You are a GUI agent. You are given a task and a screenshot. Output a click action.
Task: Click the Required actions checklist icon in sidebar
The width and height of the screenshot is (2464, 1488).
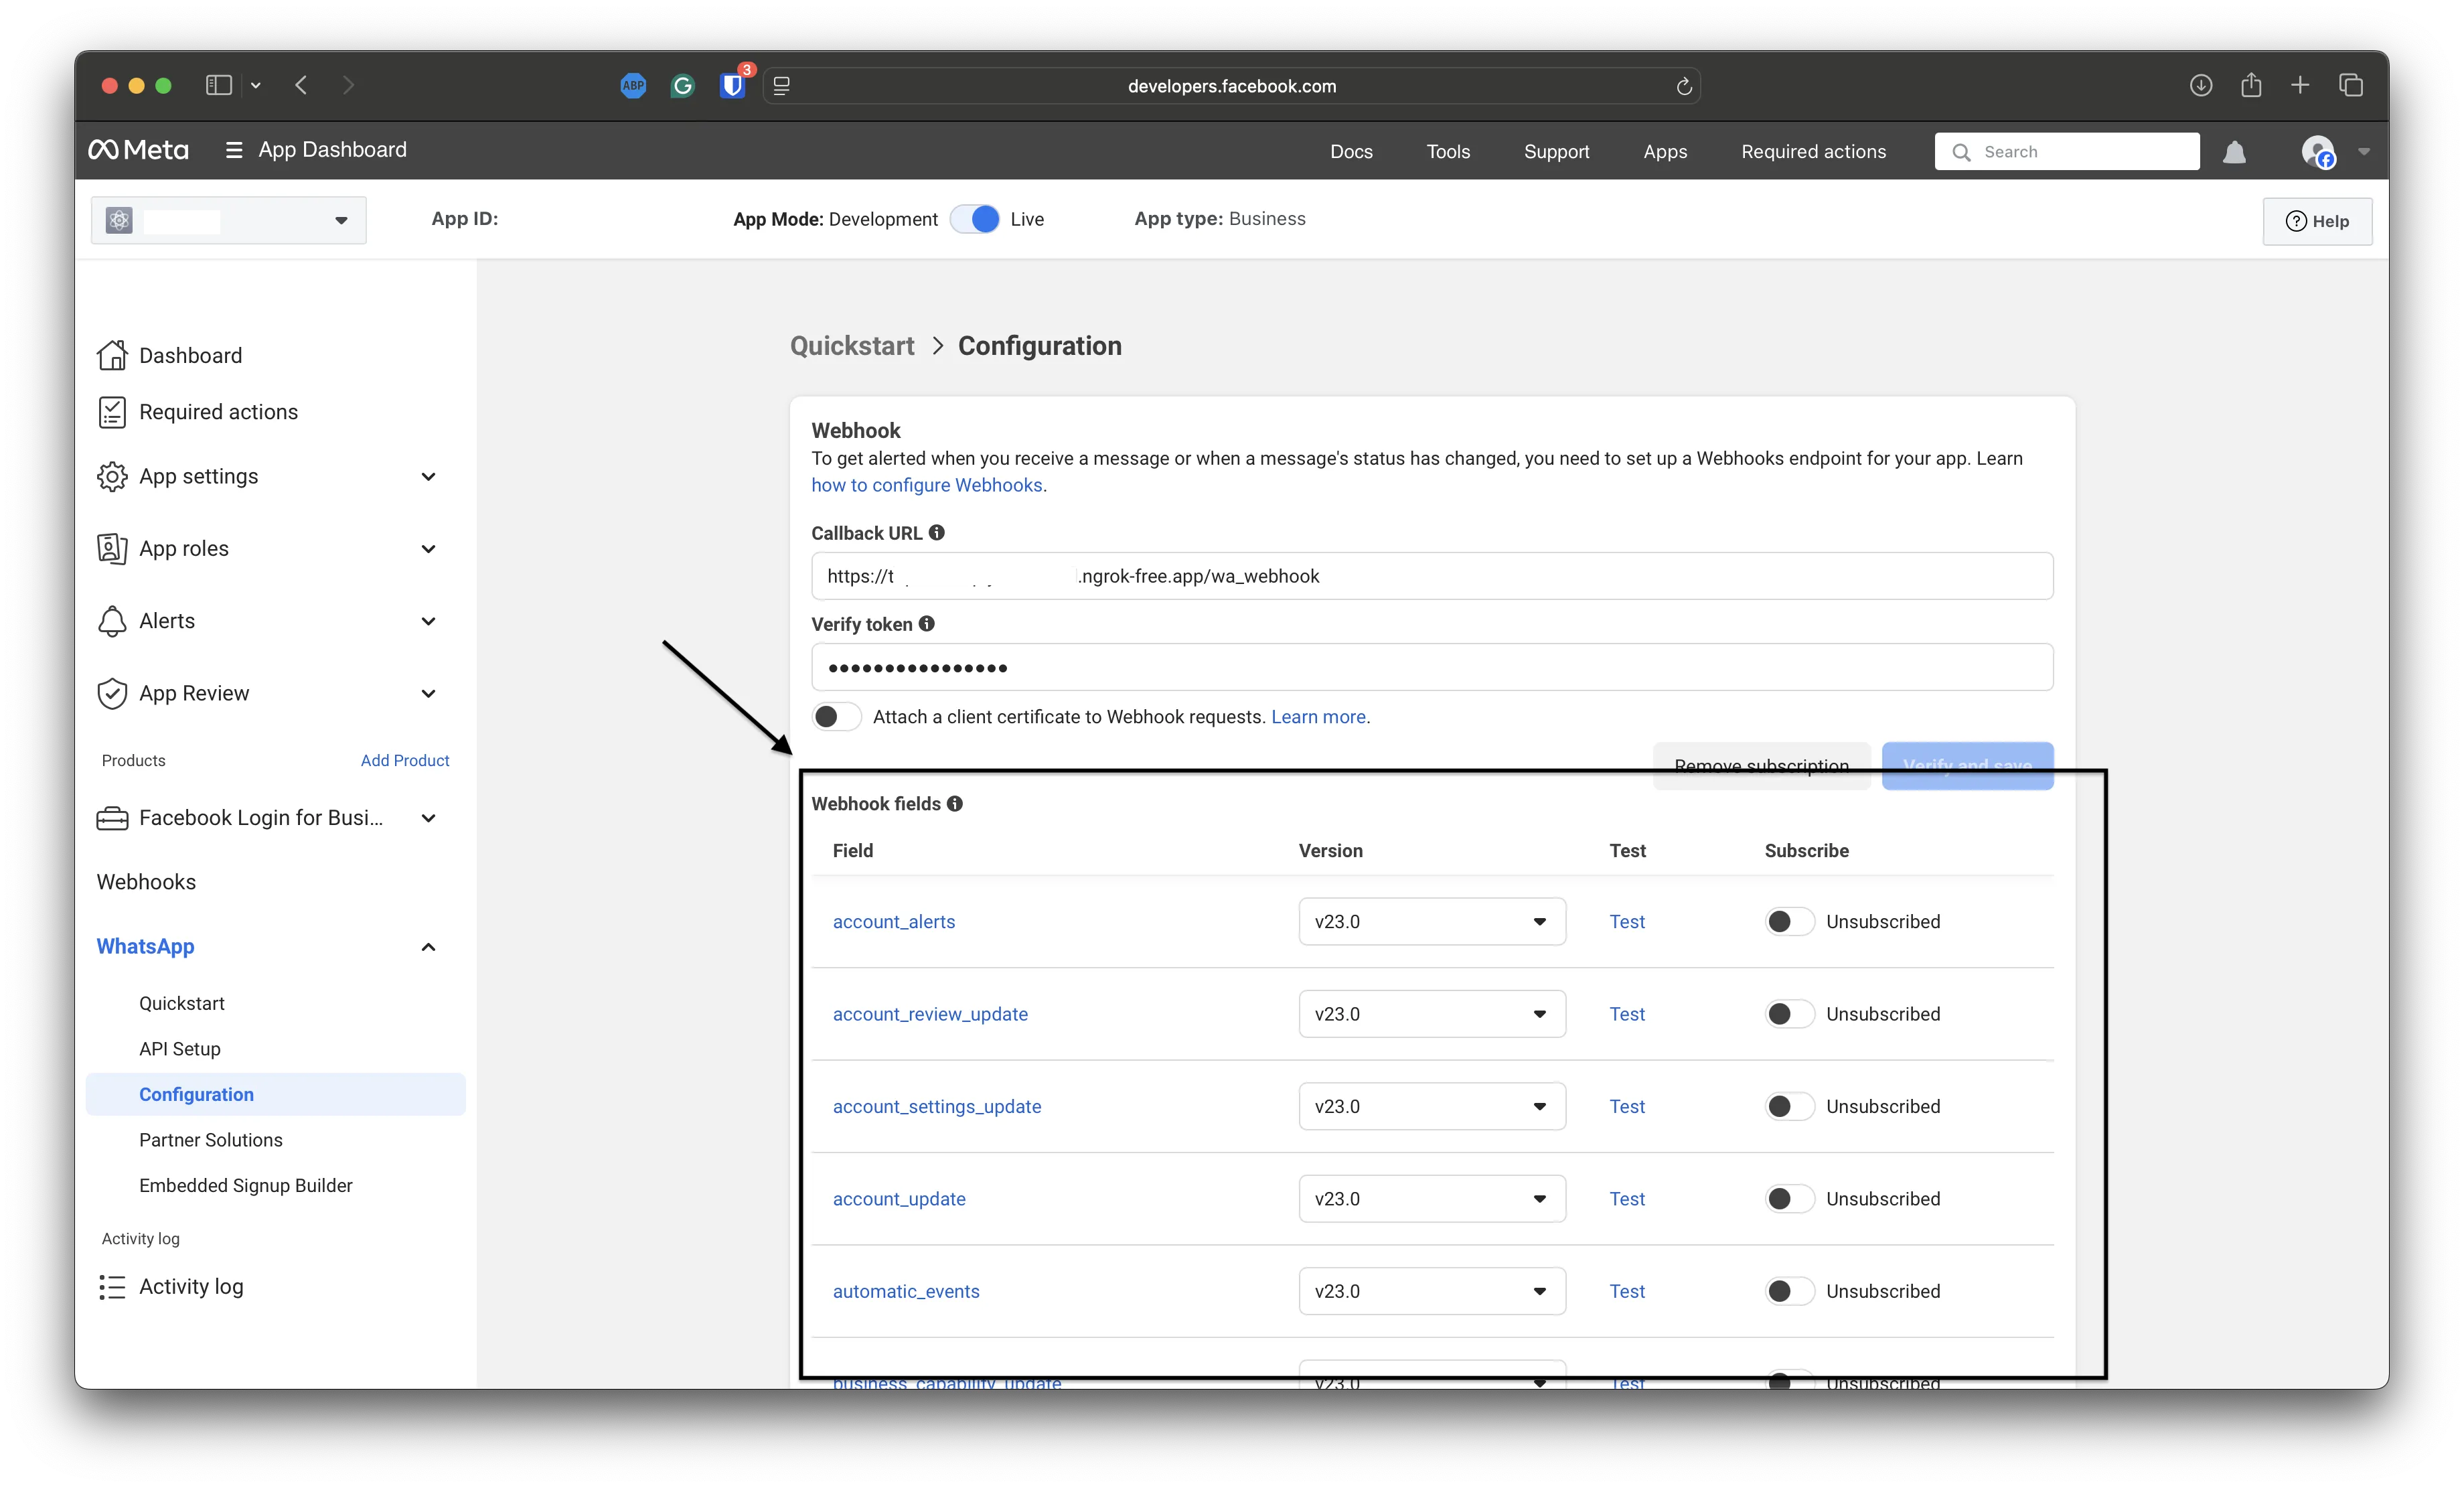pos(112,412)
